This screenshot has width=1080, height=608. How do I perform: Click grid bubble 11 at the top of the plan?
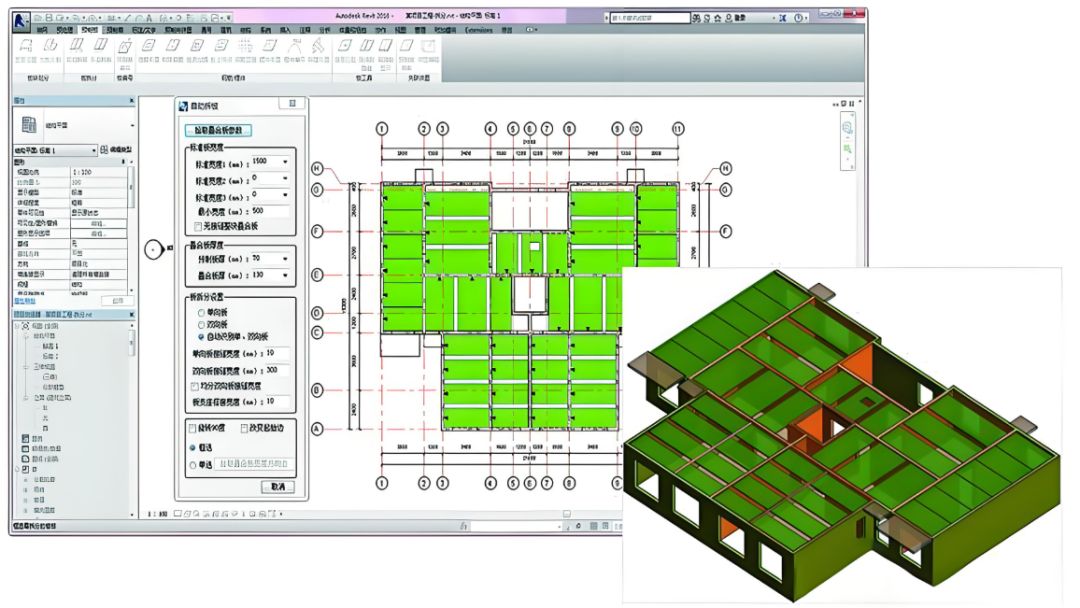tap(678, 129)
